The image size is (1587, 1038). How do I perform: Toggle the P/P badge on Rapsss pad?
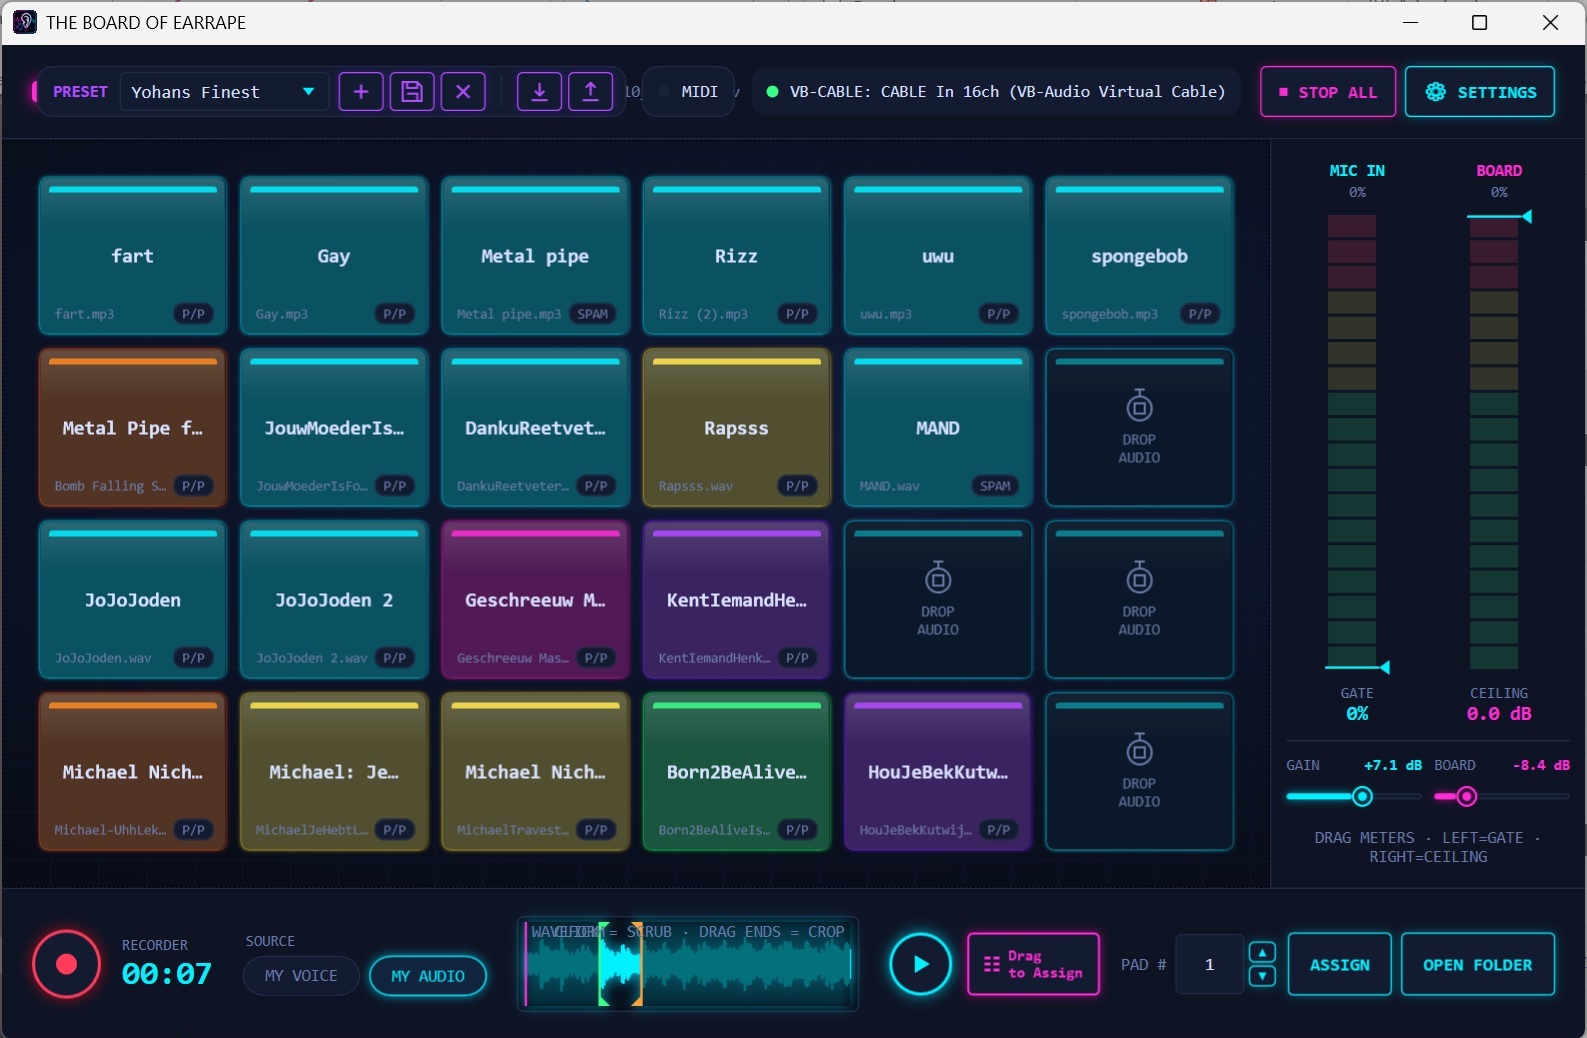797,486
